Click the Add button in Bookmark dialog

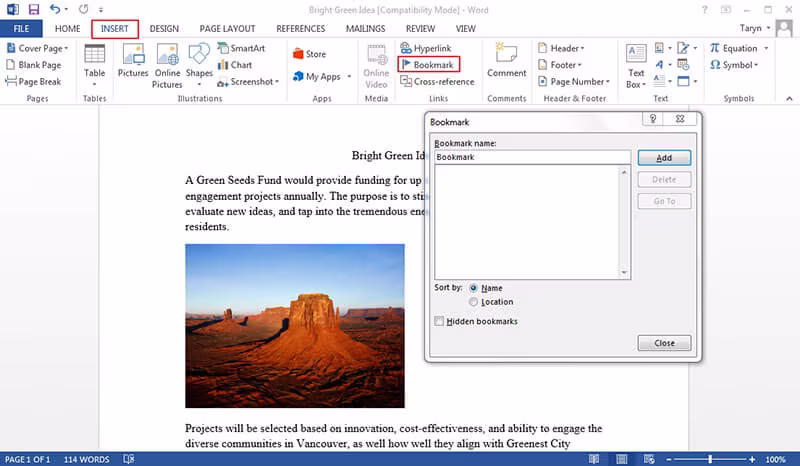(664, 158)
